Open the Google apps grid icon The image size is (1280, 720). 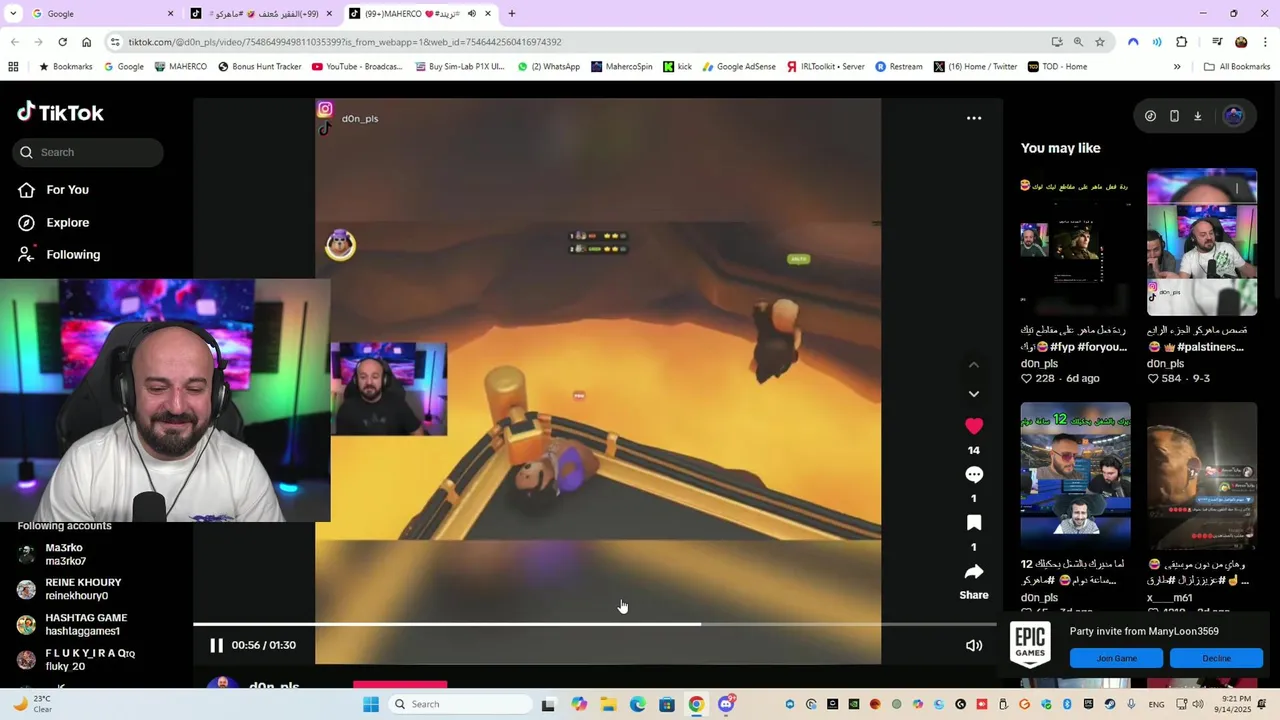13,67
